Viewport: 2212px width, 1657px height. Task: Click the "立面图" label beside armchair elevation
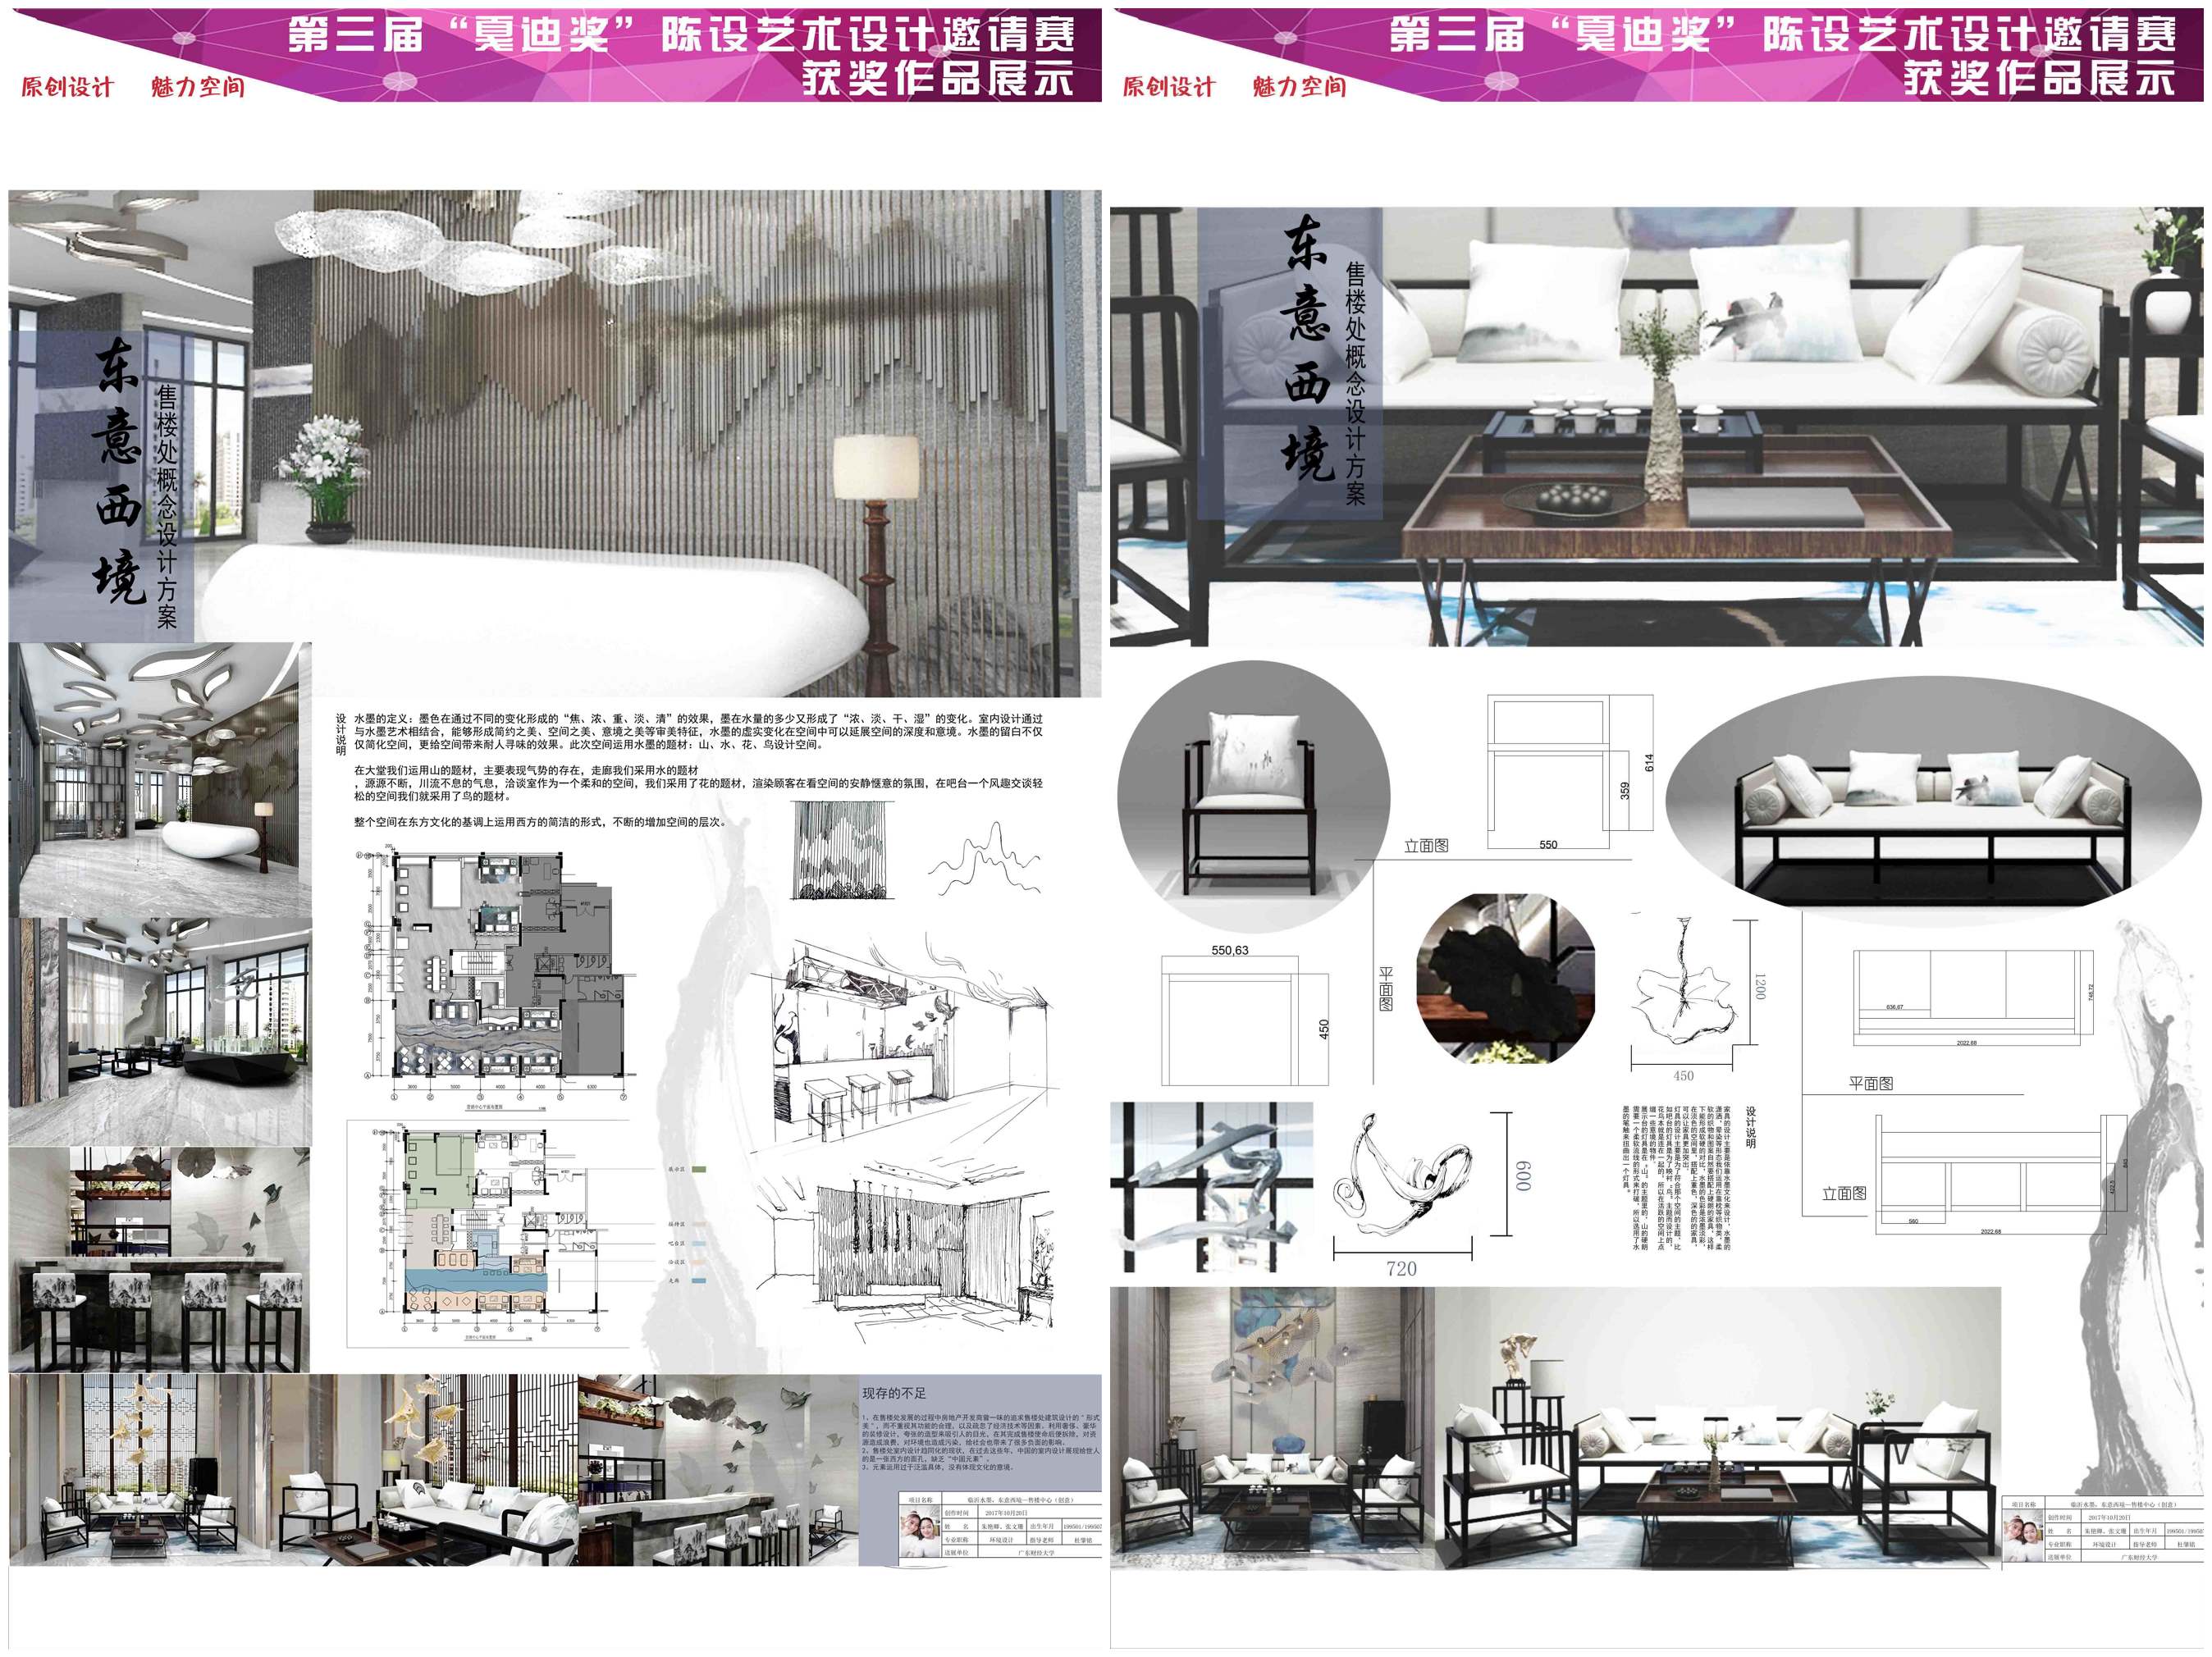point(1426,846)
